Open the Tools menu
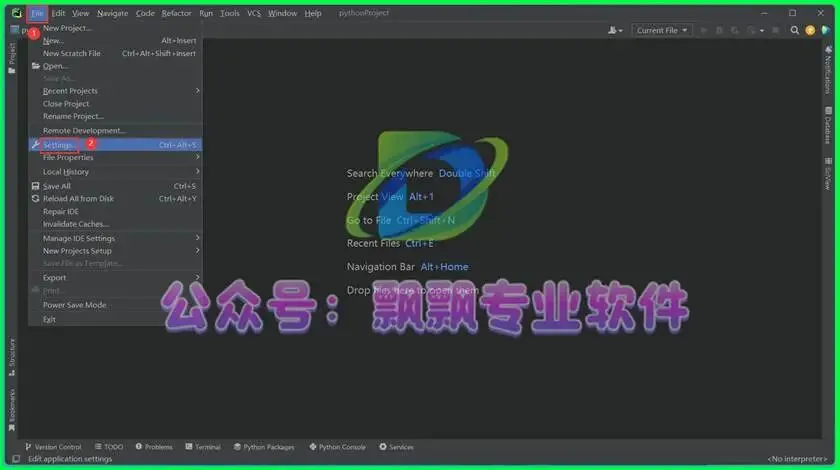 [x=230, y=13]
